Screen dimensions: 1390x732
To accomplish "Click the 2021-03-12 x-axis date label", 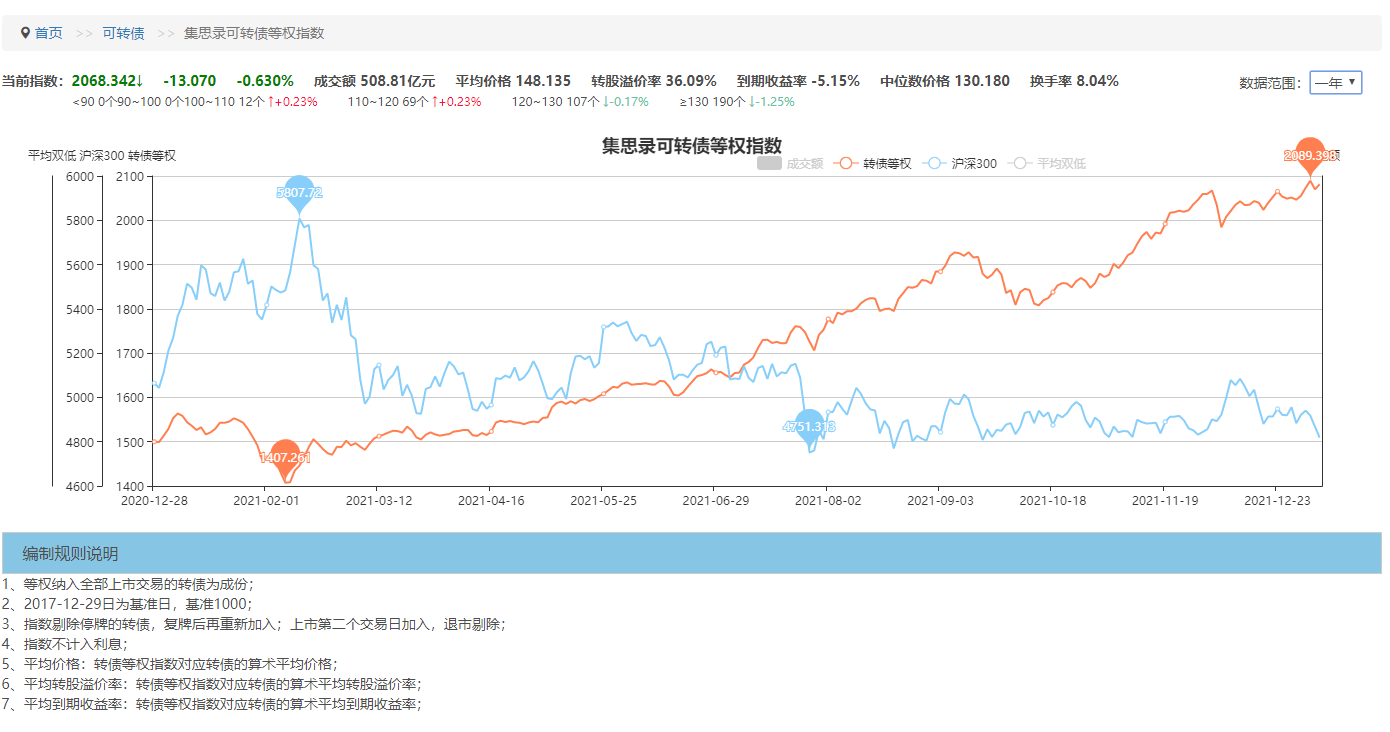I will point(377,499).
